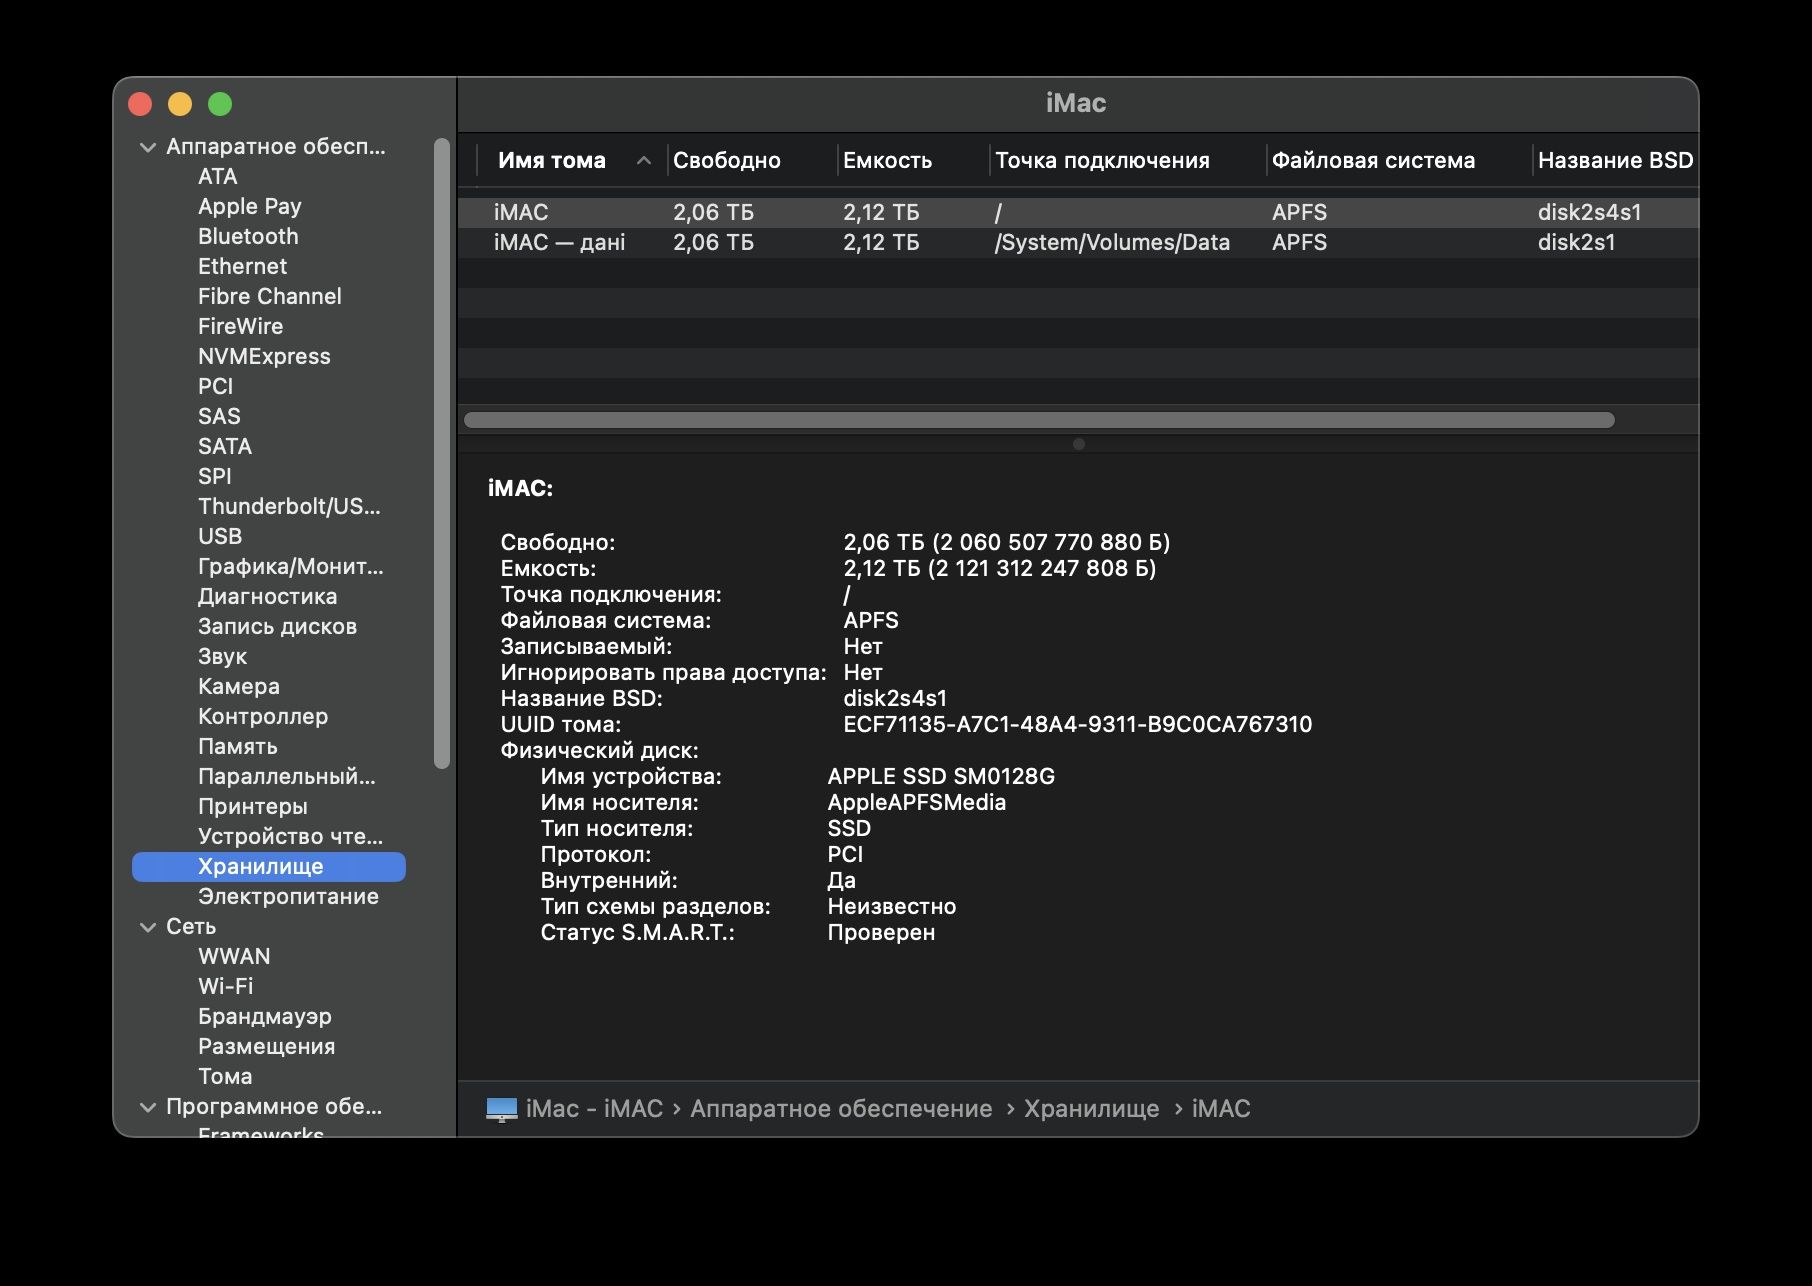The image size is (1812, 1286).
Task: Select Звук hardware entry
Action: point(222,657)
